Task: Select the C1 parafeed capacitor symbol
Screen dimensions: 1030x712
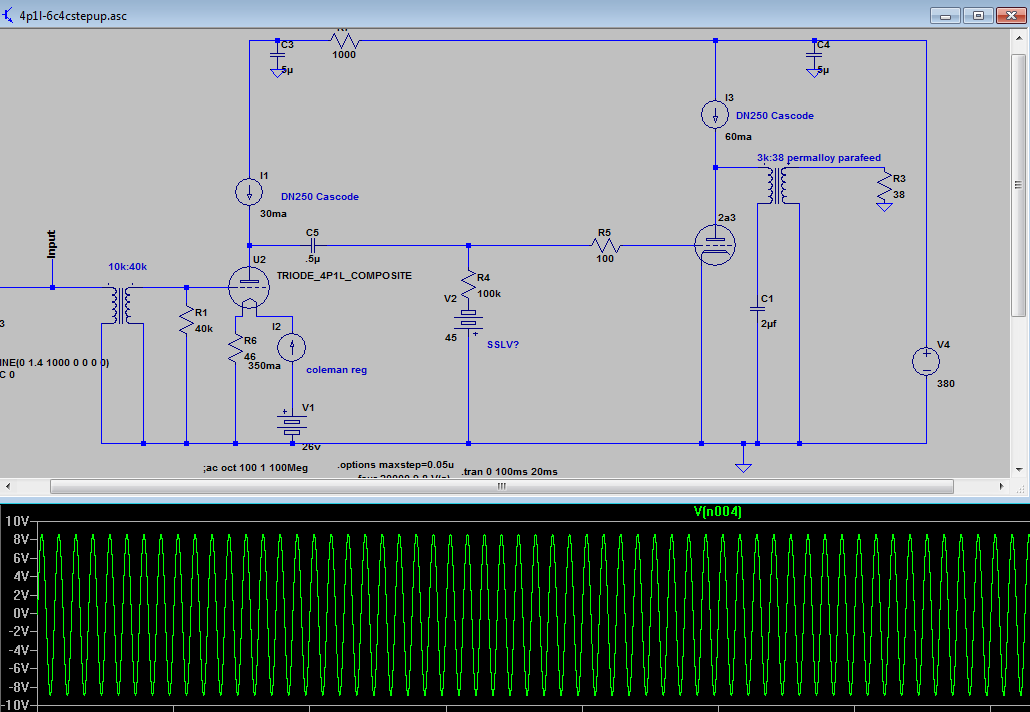Action: [x=757, y=309]
